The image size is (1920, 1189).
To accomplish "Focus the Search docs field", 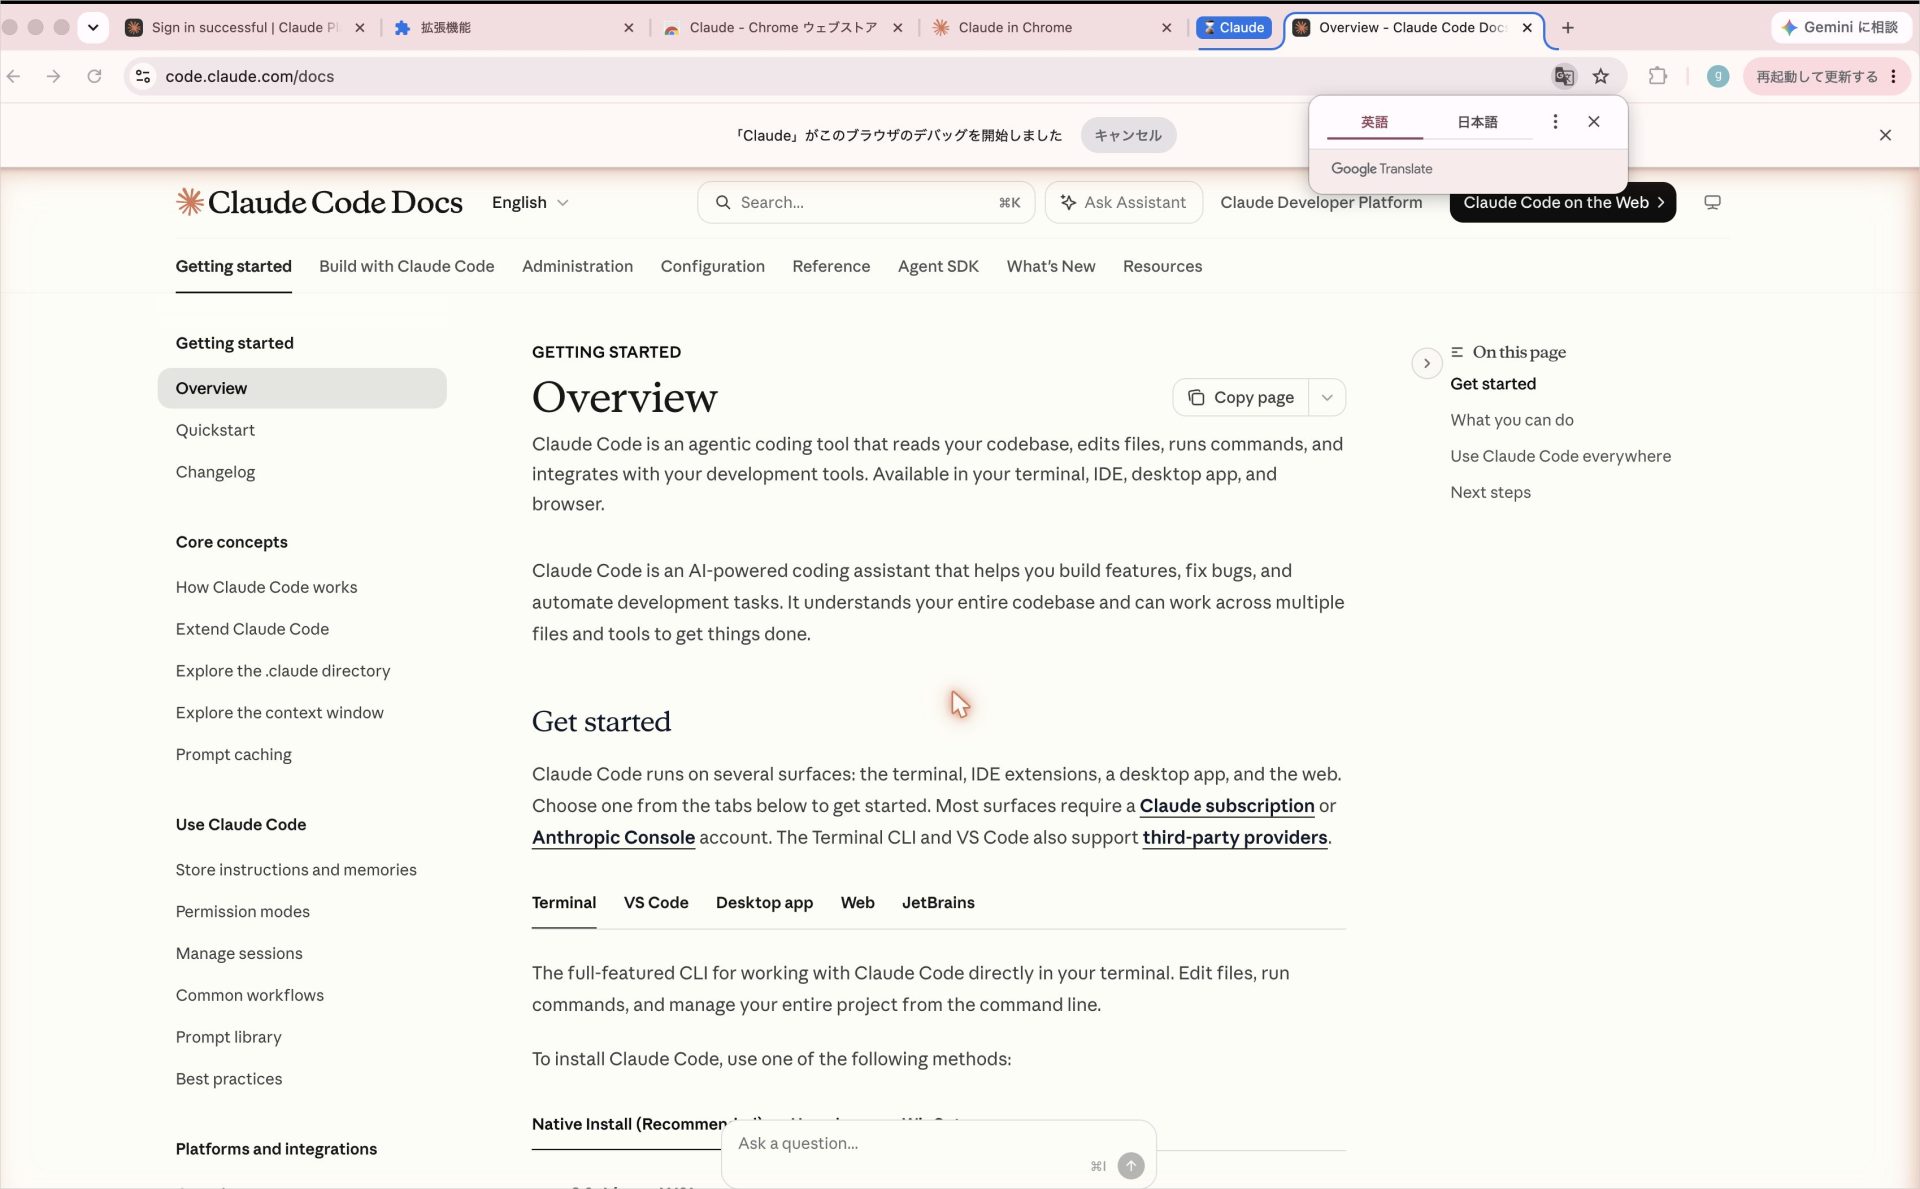I will coord(867,202).
